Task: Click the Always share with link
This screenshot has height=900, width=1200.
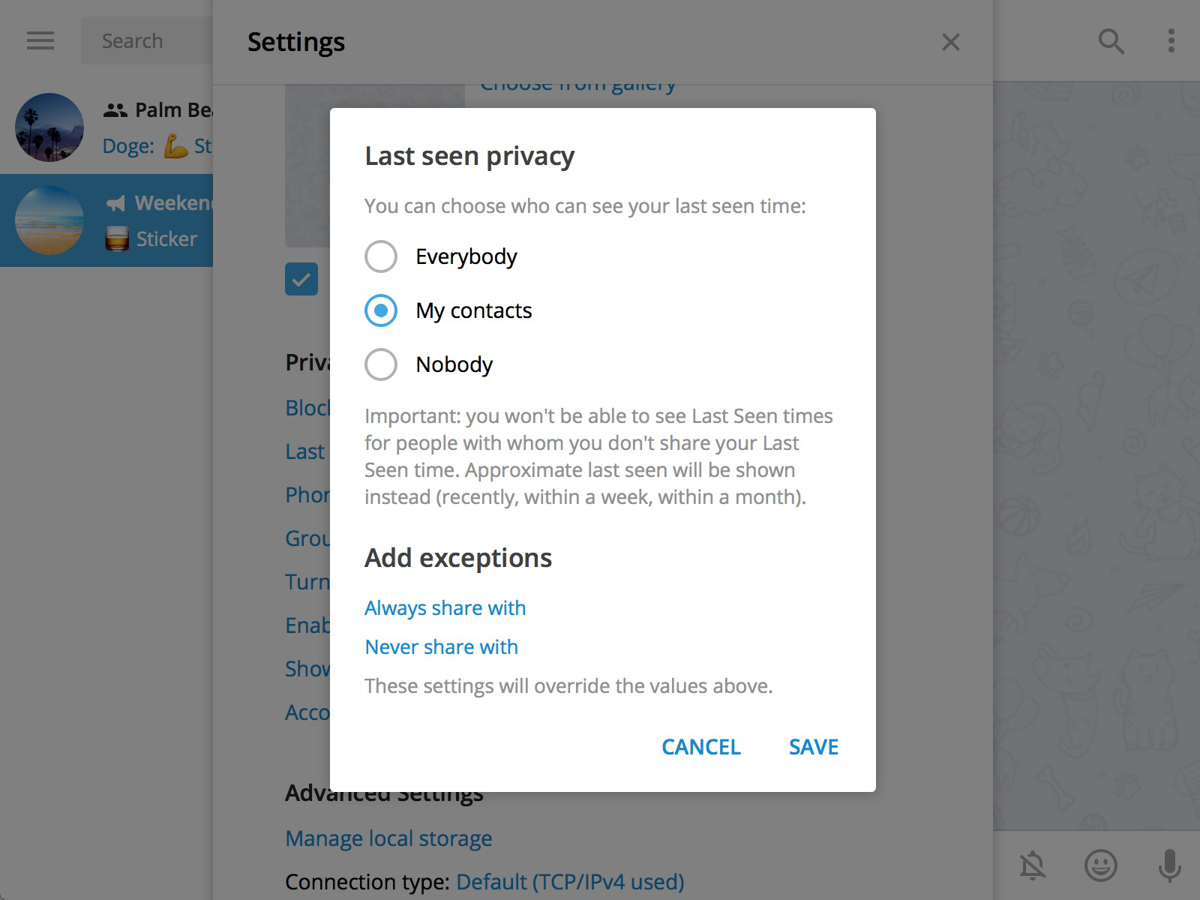Action: [x=445, y=608]
